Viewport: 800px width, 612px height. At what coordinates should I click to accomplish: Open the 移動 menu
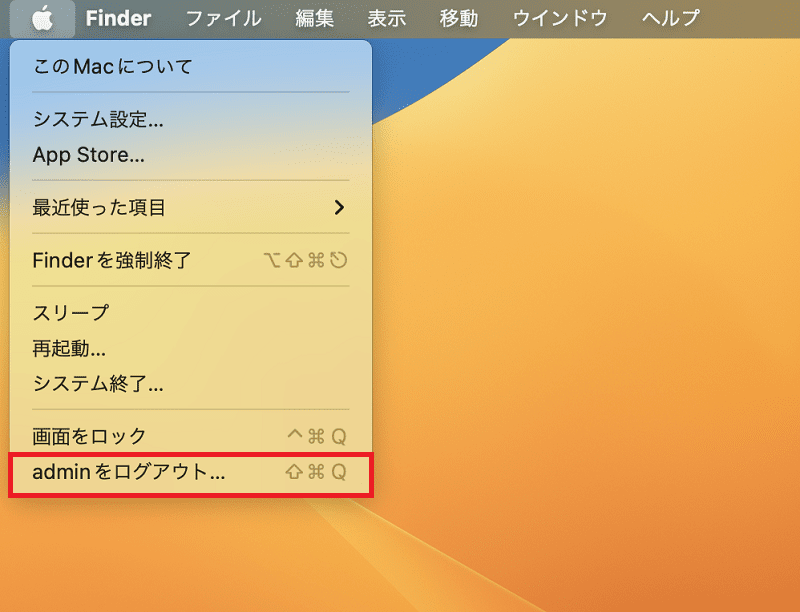pyautogui.click(x=459, y=18)
